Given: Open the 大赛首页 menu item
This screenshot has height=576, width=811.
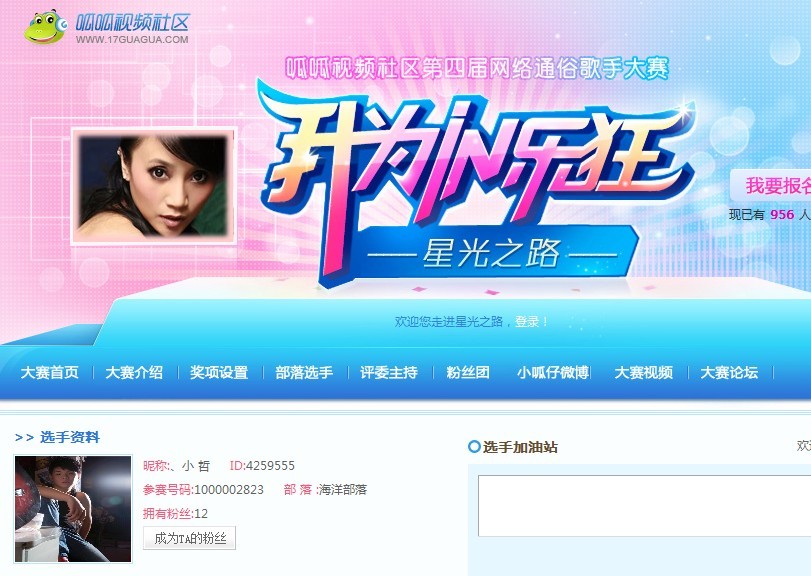Looking at the screenshot, I should (50, 372).
